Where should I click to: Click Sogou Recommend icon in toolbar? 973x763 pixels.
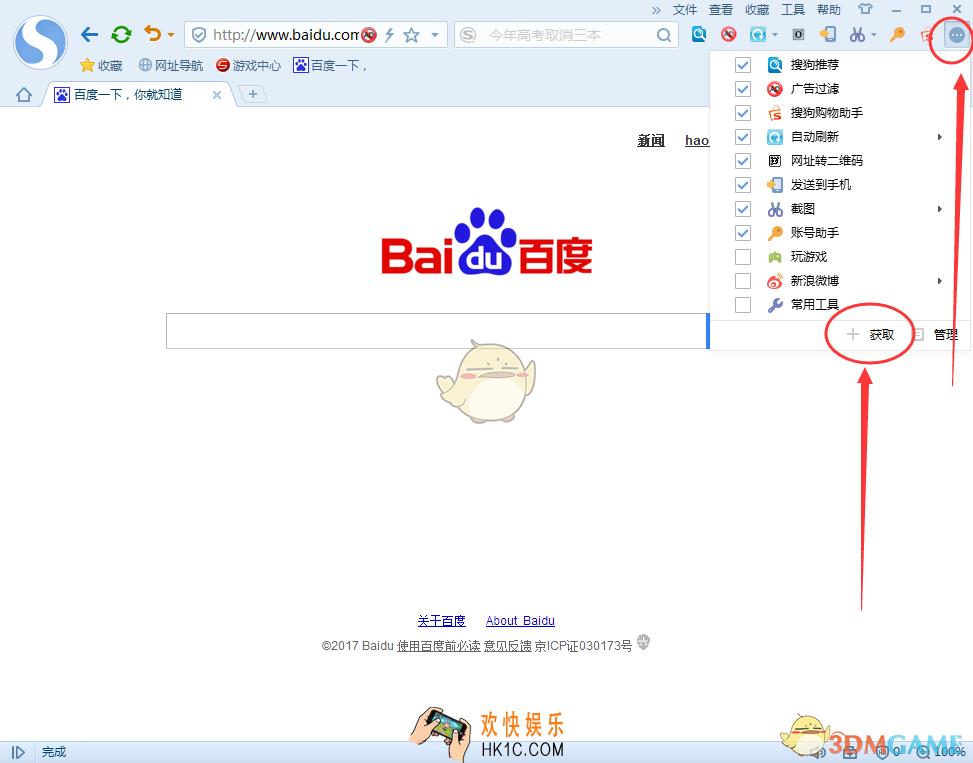pyautogui.click(x=699, y=34)
